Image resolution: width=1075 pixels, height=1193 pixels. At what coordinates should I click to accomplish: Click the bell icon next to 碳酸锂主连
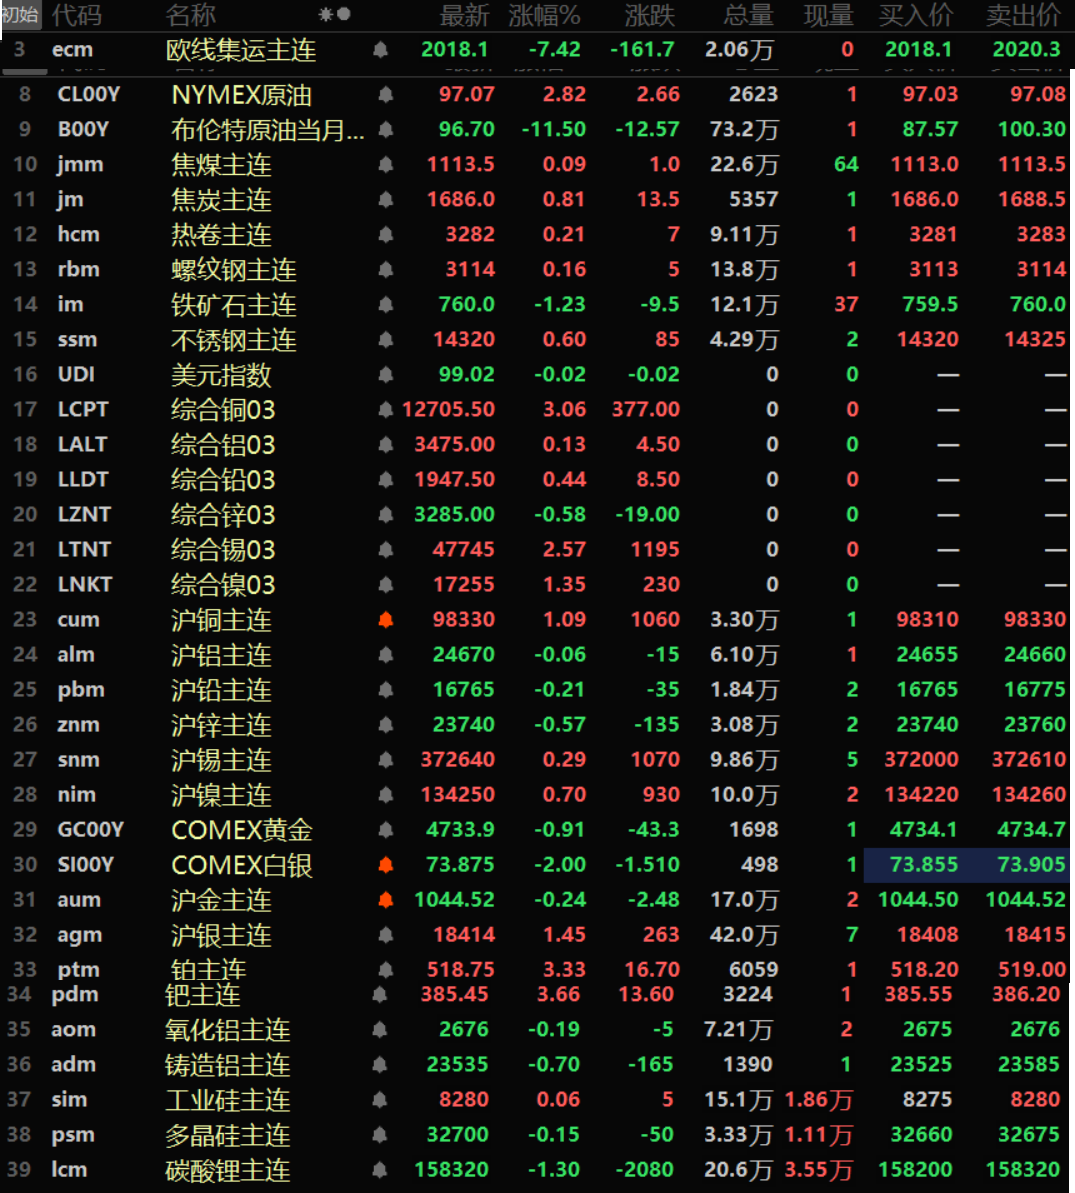(380, 1170)
